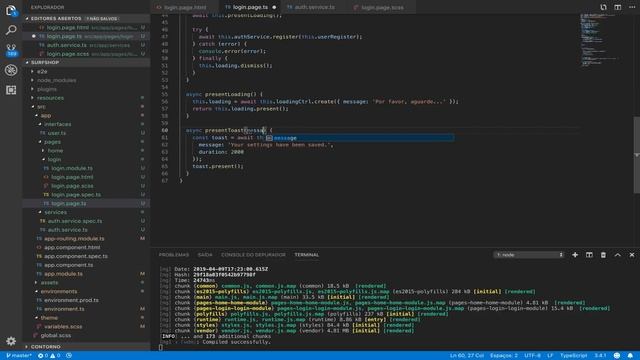
Task: Open the Source Control view
Action: [x=11, y=50]
